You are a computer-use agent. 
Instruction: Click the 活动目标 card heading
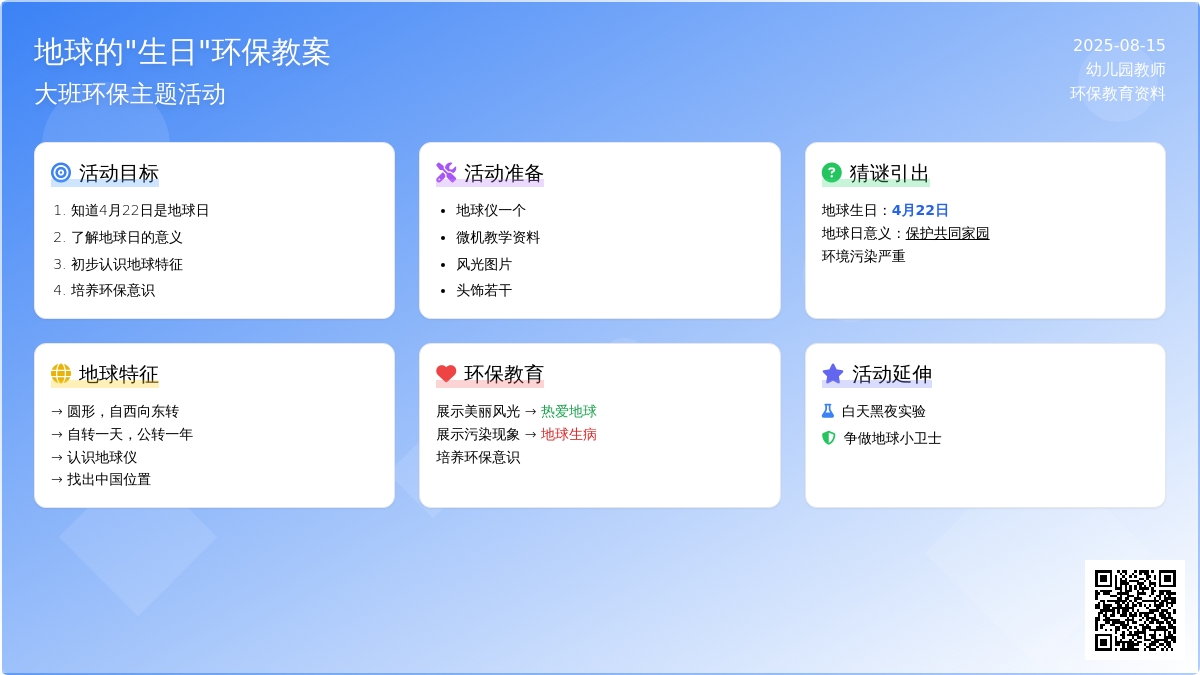pos(119,173)
